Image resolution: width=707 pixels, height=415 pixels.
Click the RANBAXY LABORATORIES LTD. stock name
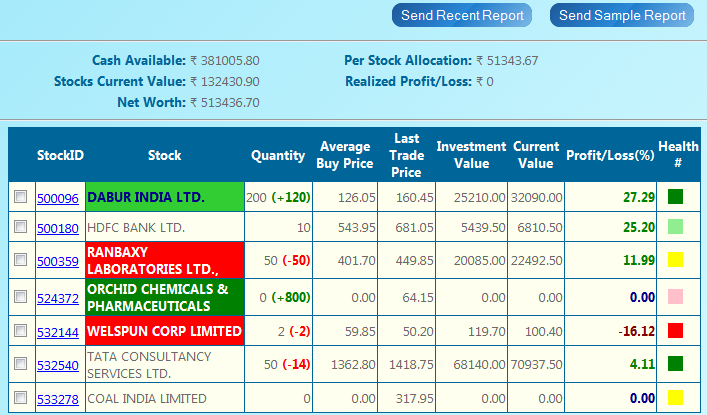tap(153, 260)
